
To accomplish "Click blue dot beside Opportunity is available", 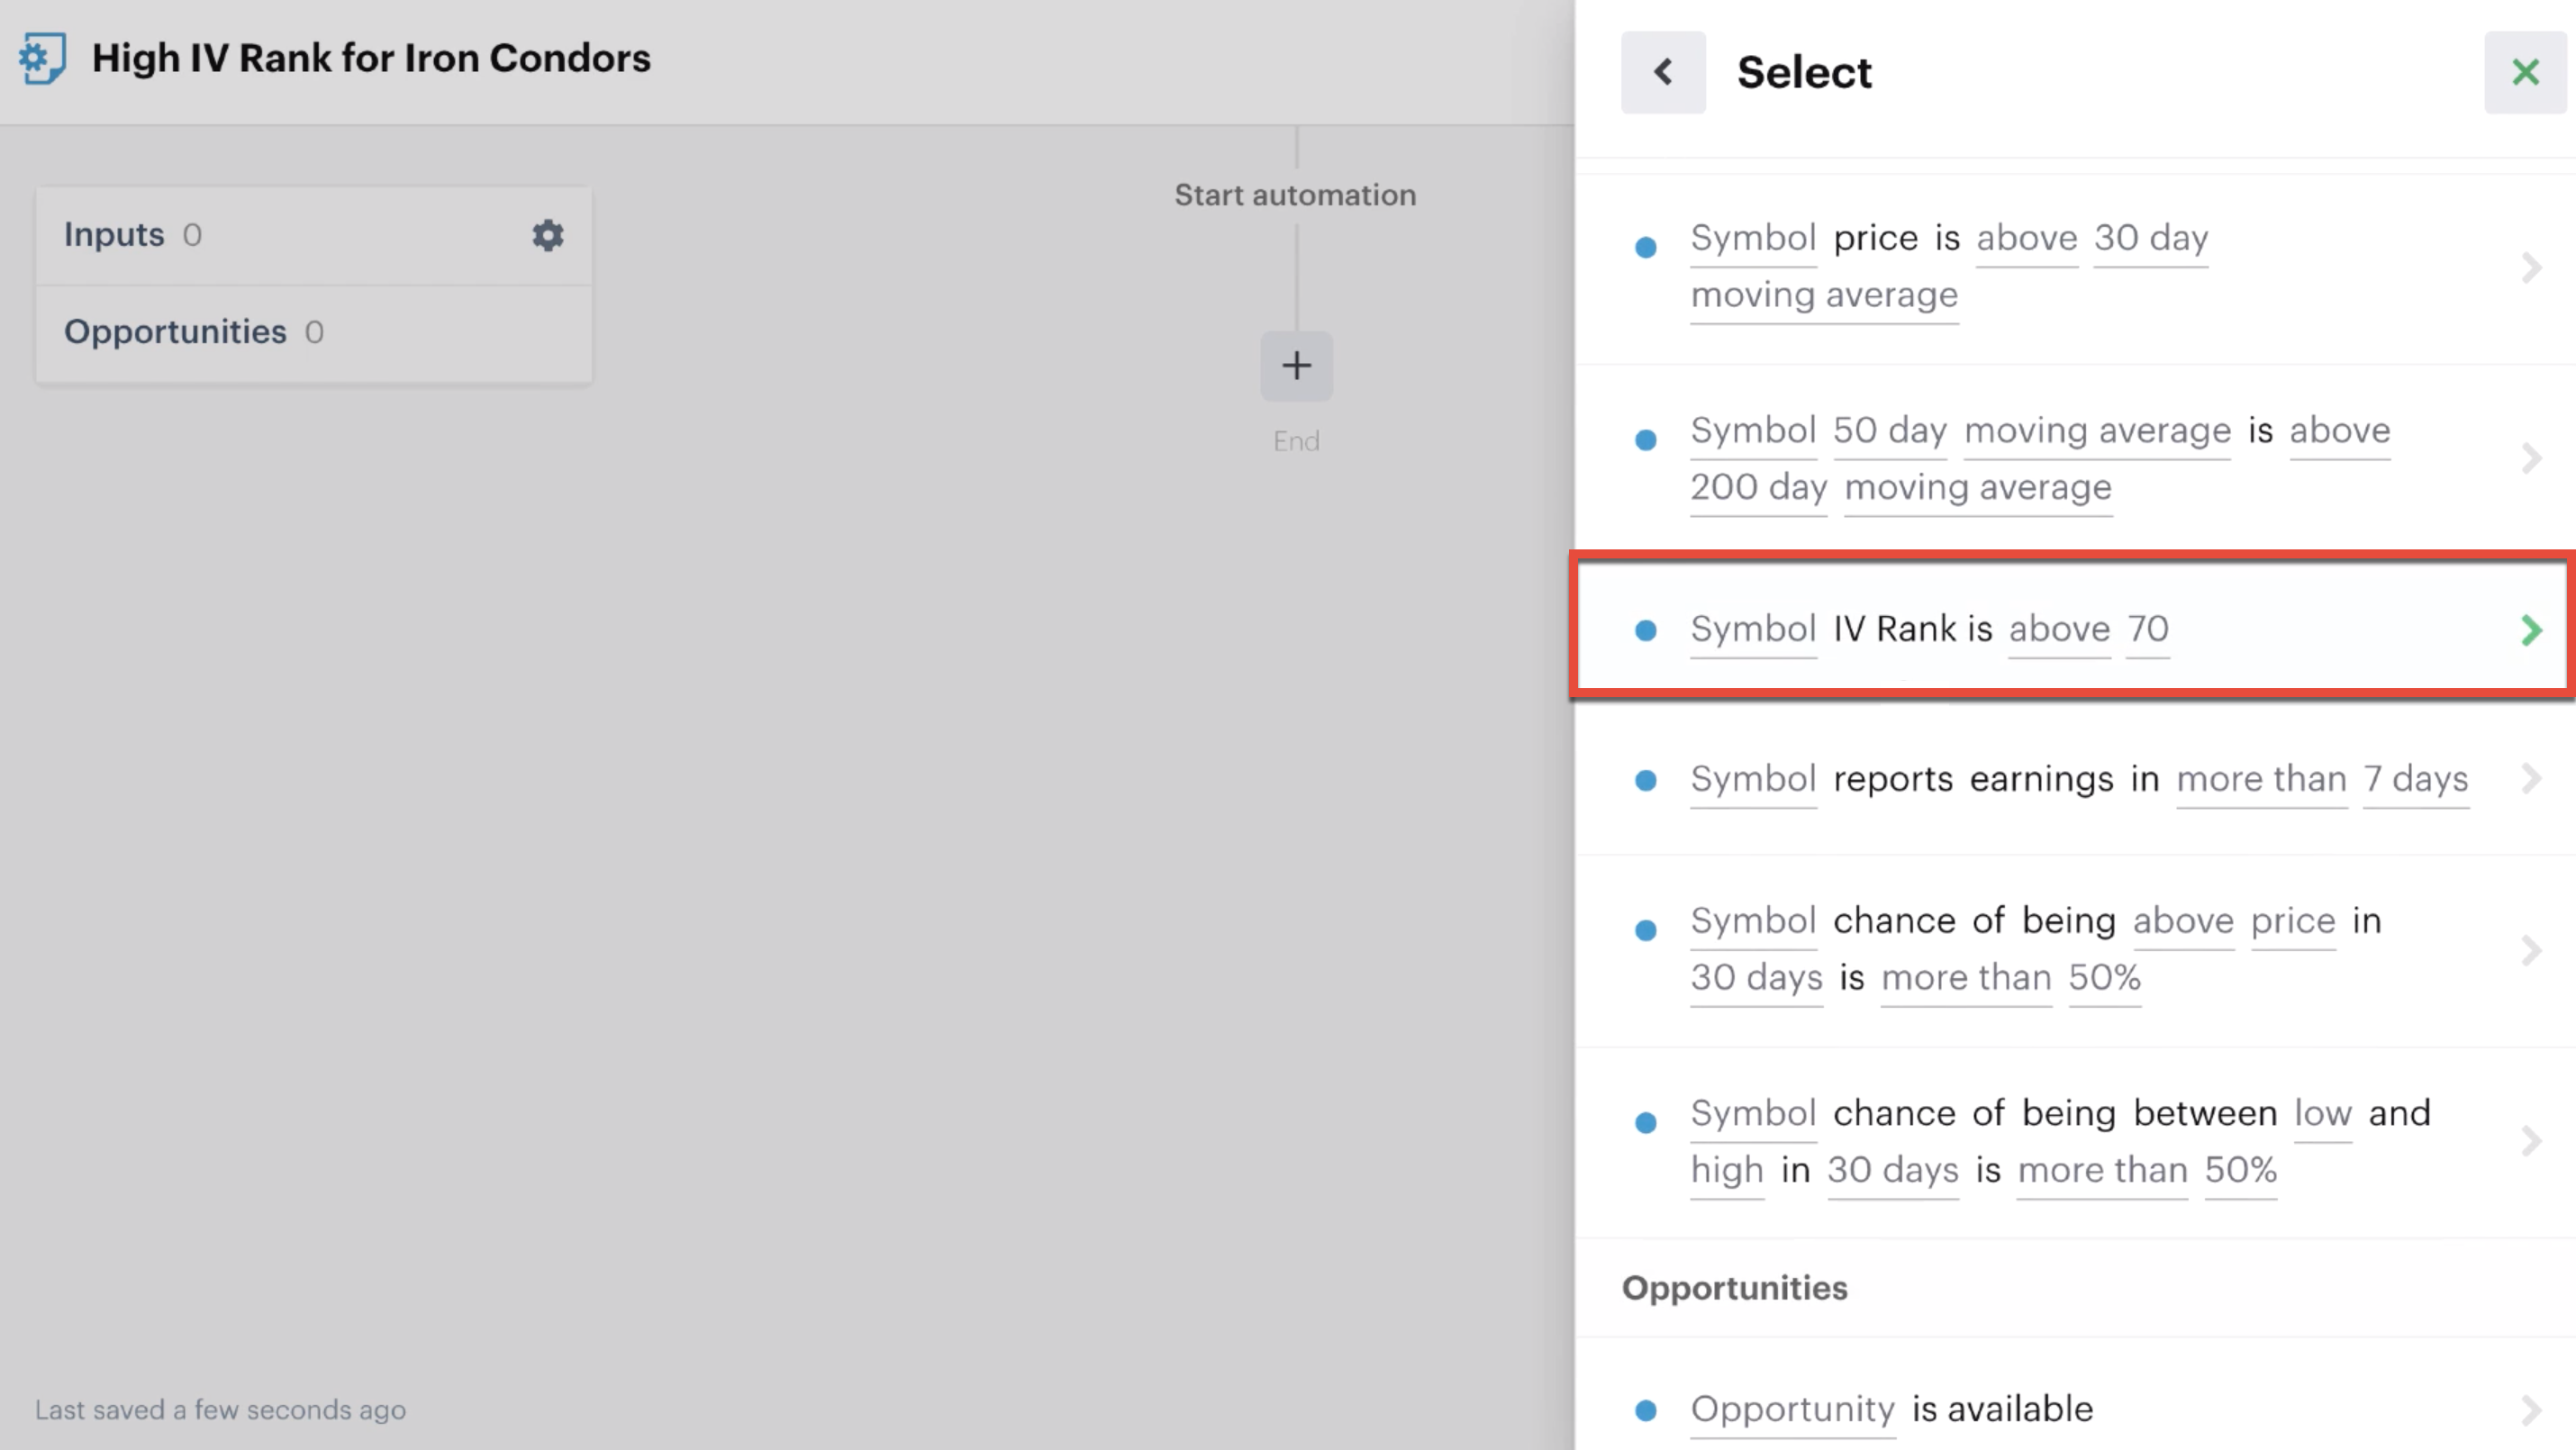I will pos(1645,1410).
